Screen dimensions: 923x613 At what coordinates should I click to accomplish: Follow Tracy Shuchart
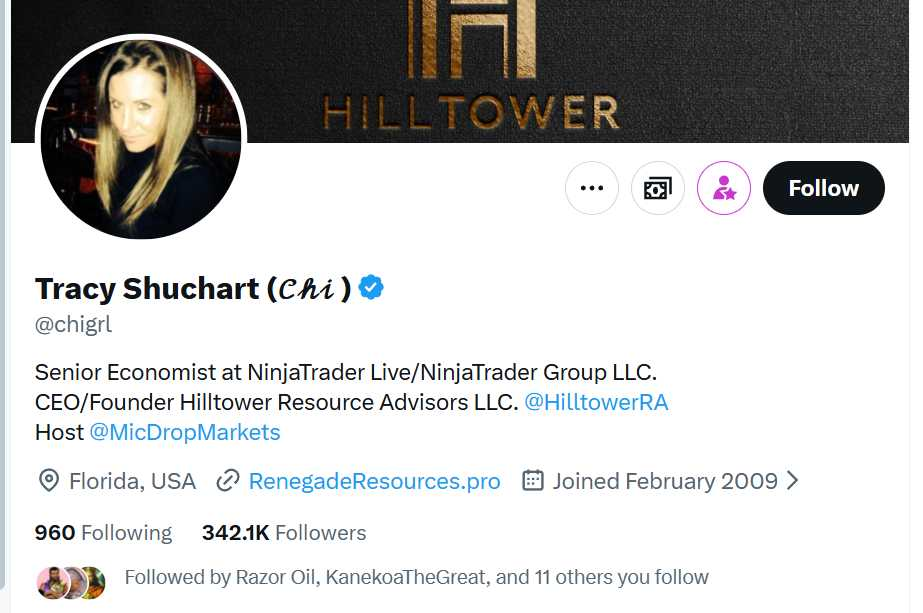(x=823, y=188)
